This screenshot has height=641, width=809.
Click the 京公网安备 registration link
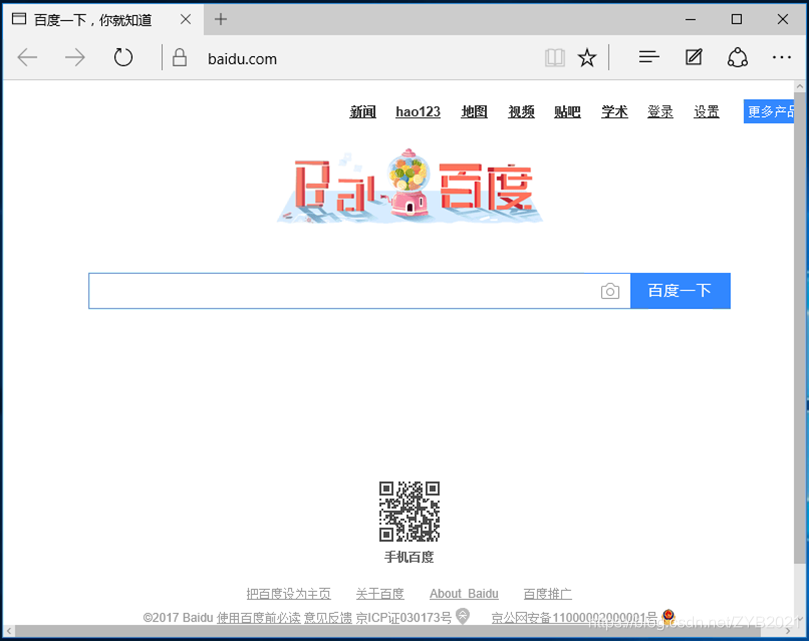(x=574, y=617)
